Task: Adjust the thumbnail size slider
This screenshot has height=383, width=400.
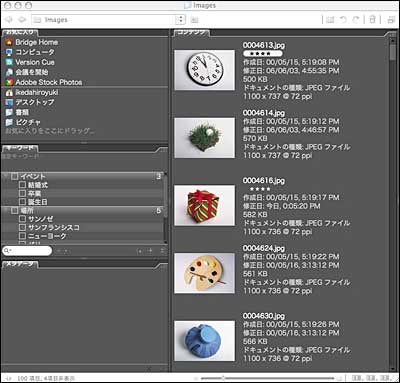Action: pyautogui.click(x=223, y=378)
